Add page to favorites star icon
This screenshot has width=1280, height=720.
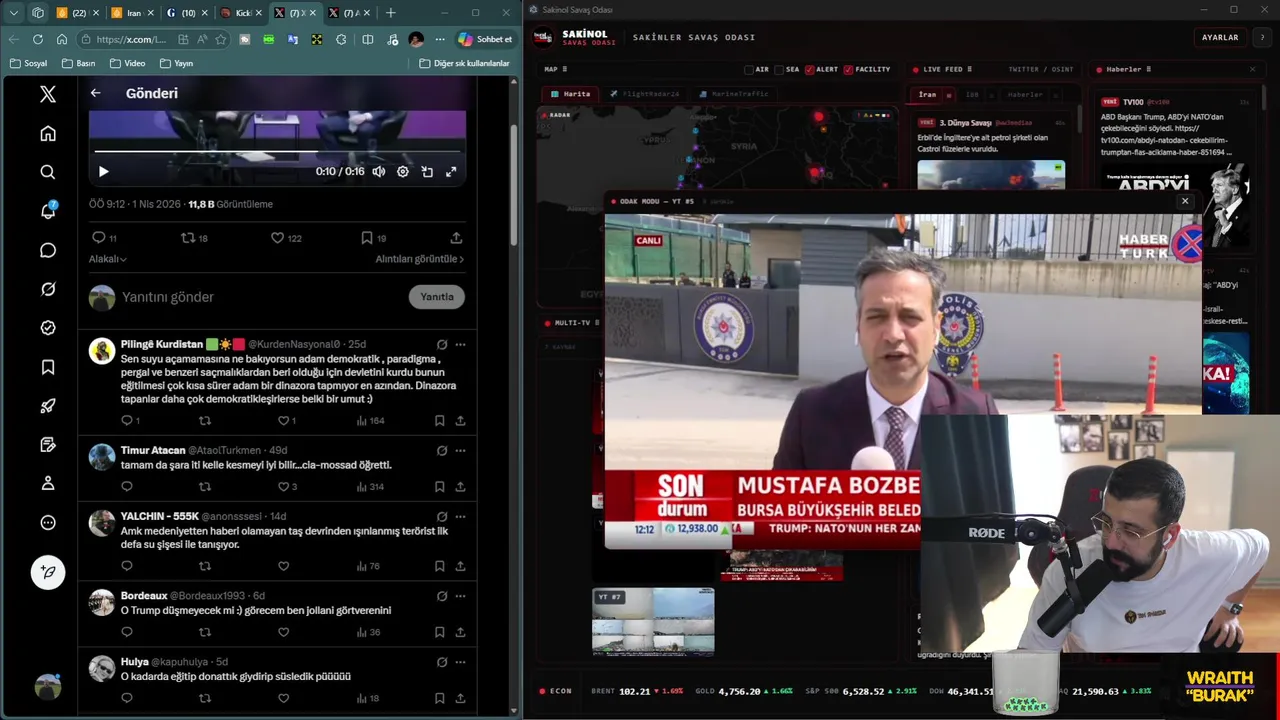pos(221,39)
